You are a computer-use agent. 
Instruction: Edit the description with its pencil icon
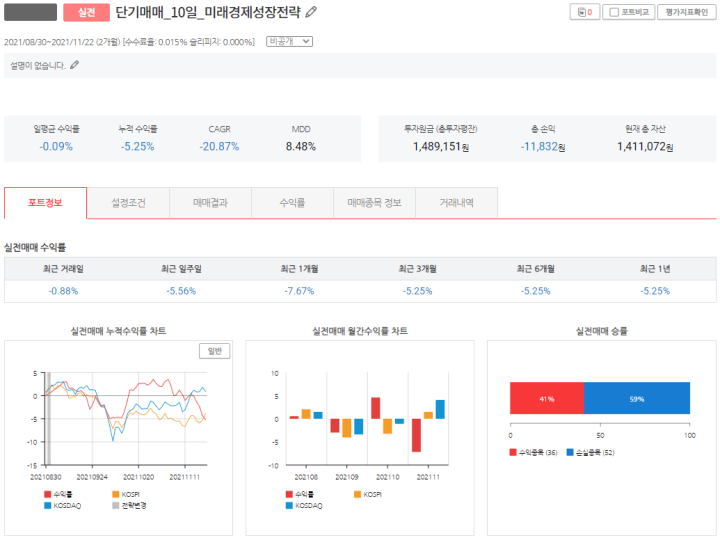click(74, 65)
